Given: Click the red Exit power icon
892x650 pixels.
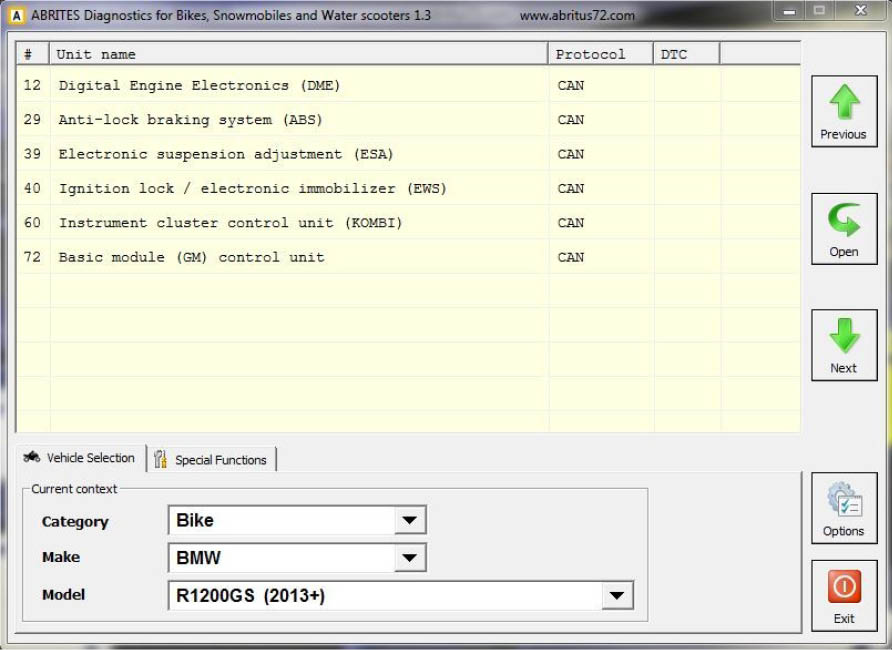Looking at the screenshot, I should 843,586.
